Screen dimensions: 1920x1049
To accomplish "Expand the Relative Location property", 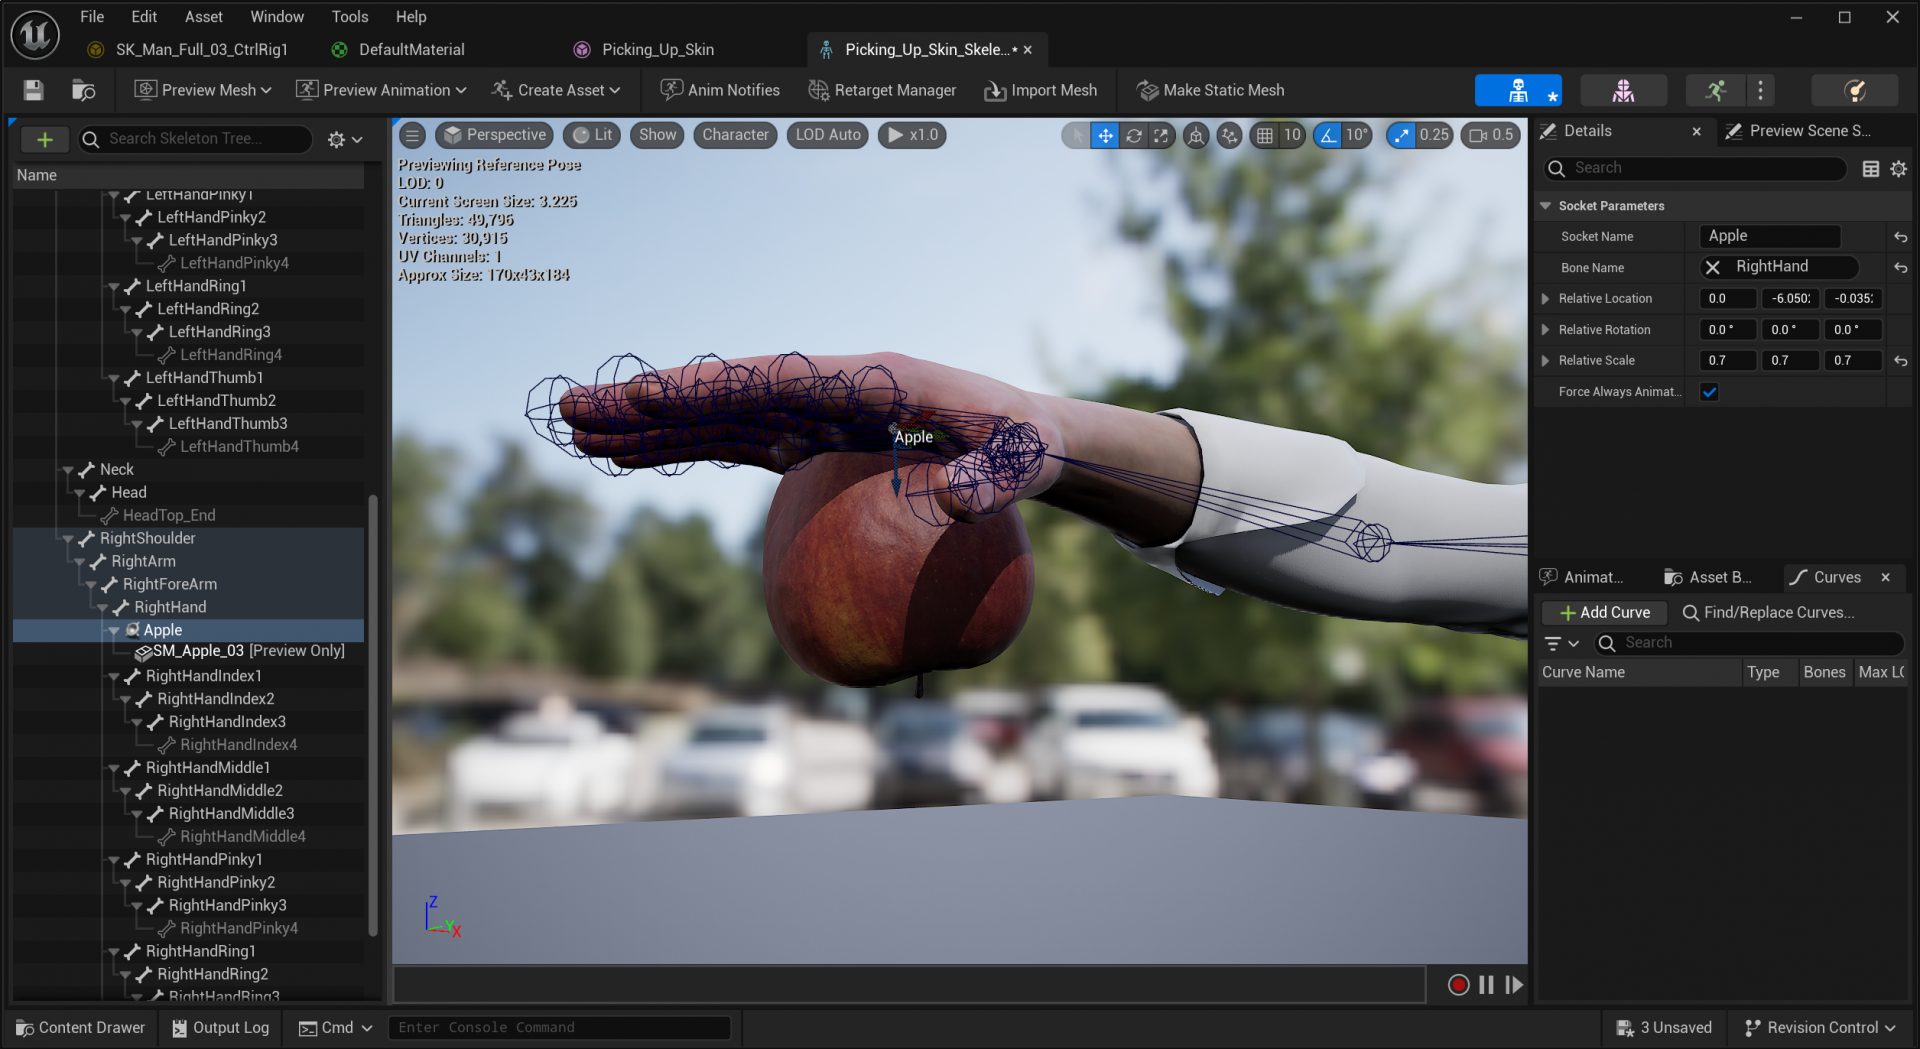I will (1545, 299).
